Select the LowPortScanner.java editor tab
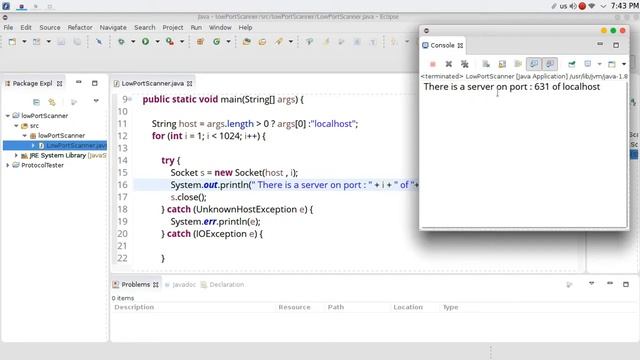 [x=152, y=83]
